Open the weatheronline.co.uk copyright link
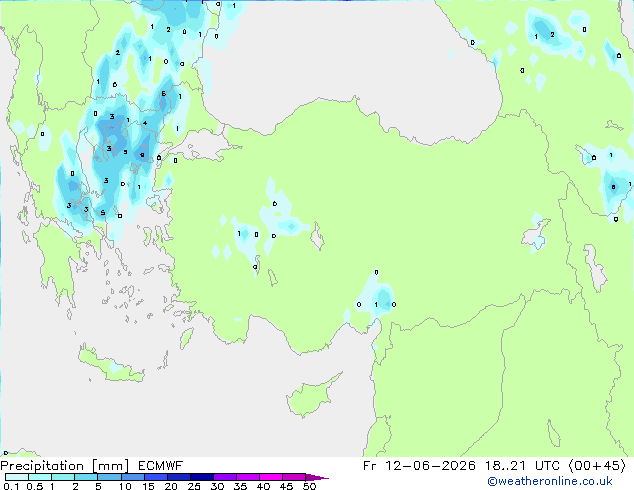 point(549,481)
